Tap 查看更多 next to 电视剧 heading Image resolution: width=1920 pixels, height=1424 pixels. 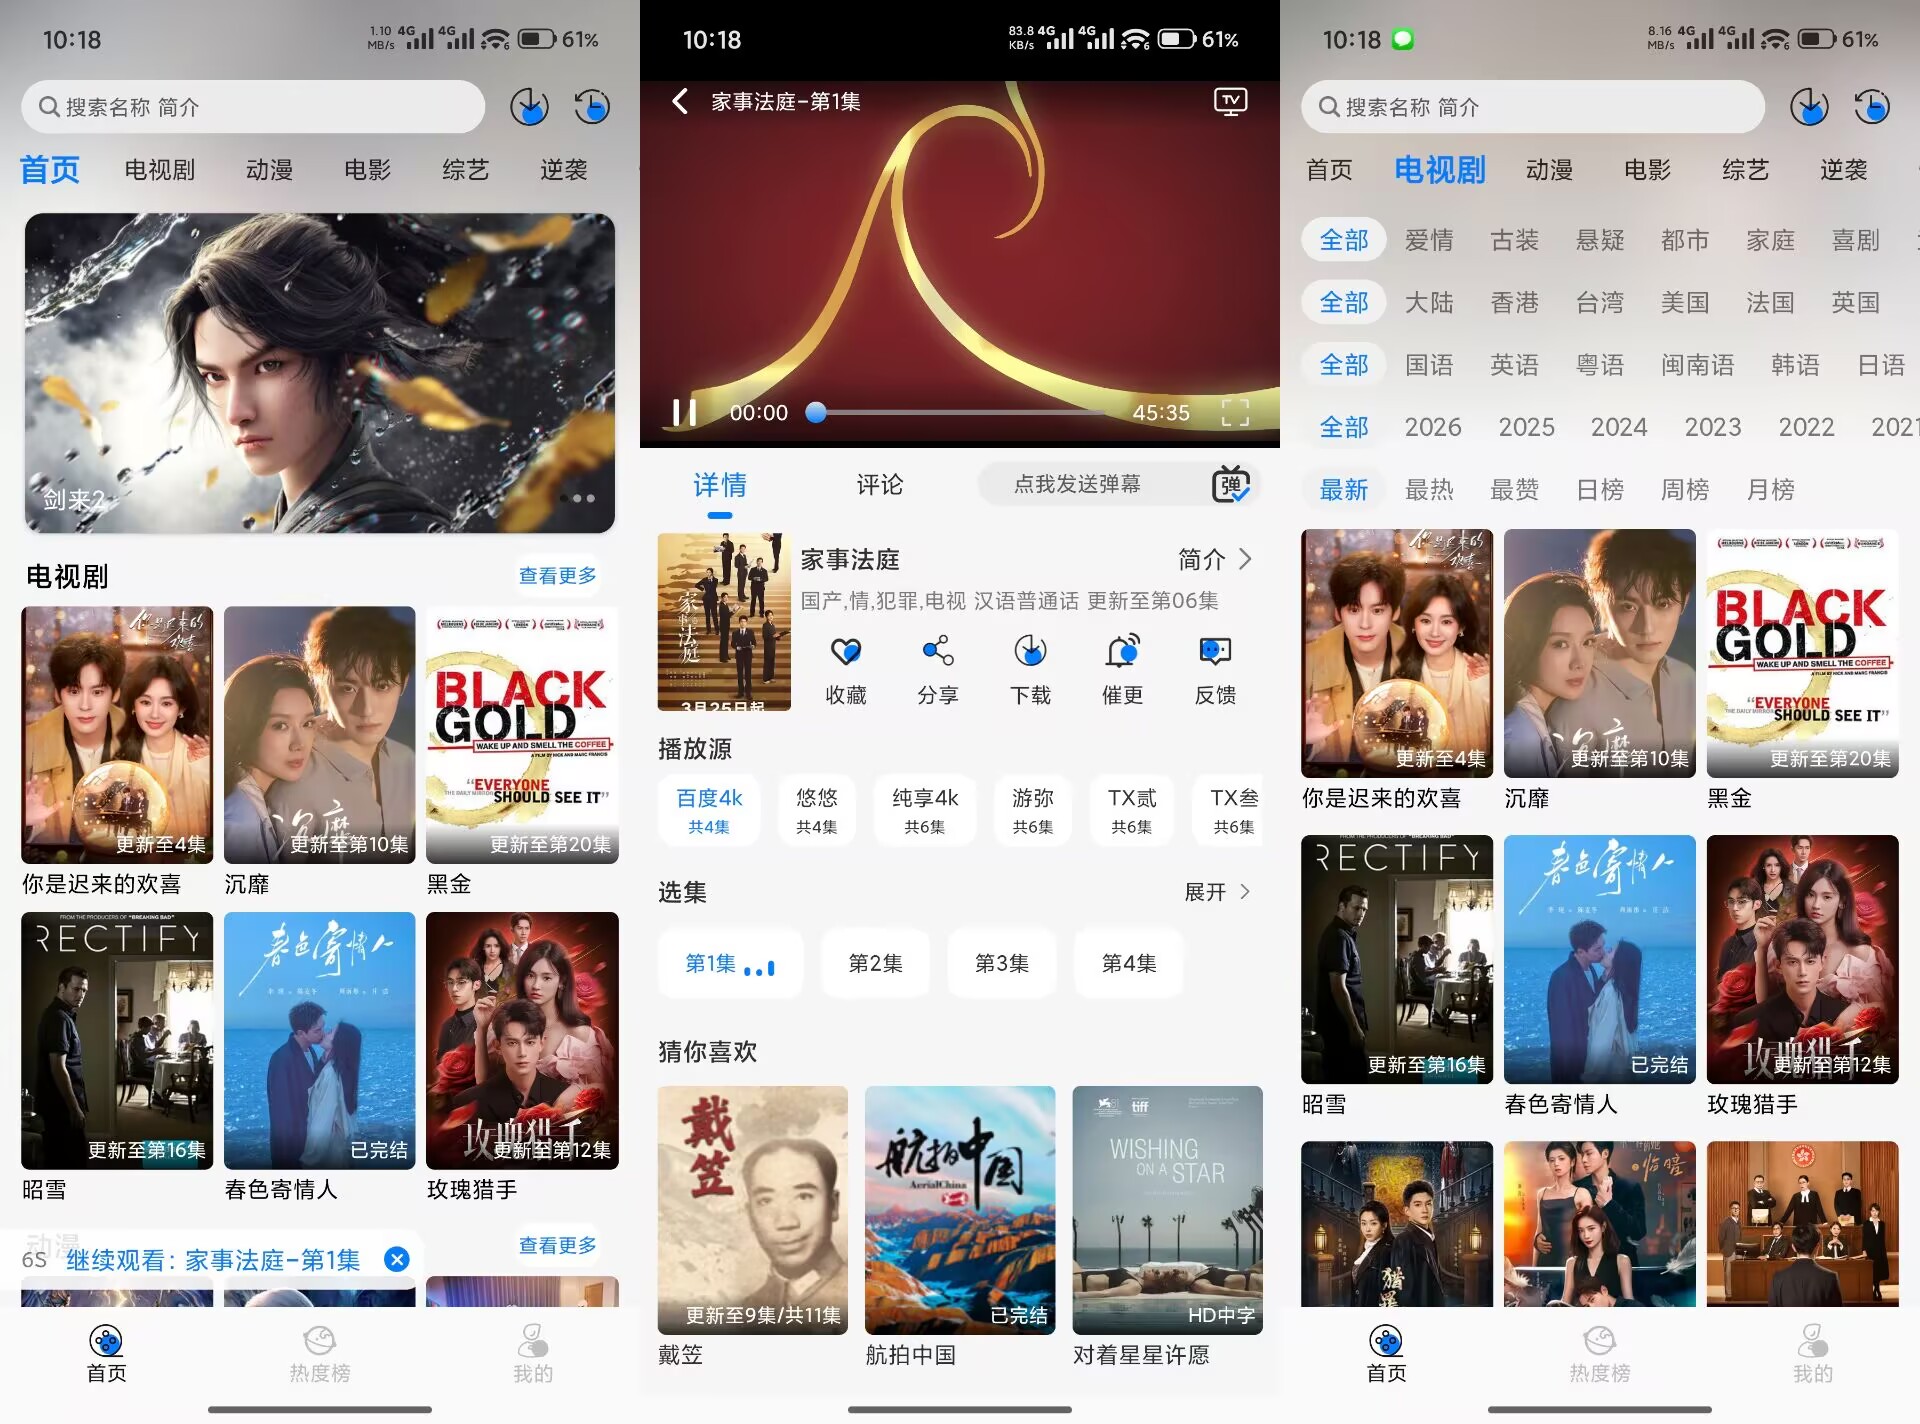pos(557,576)
